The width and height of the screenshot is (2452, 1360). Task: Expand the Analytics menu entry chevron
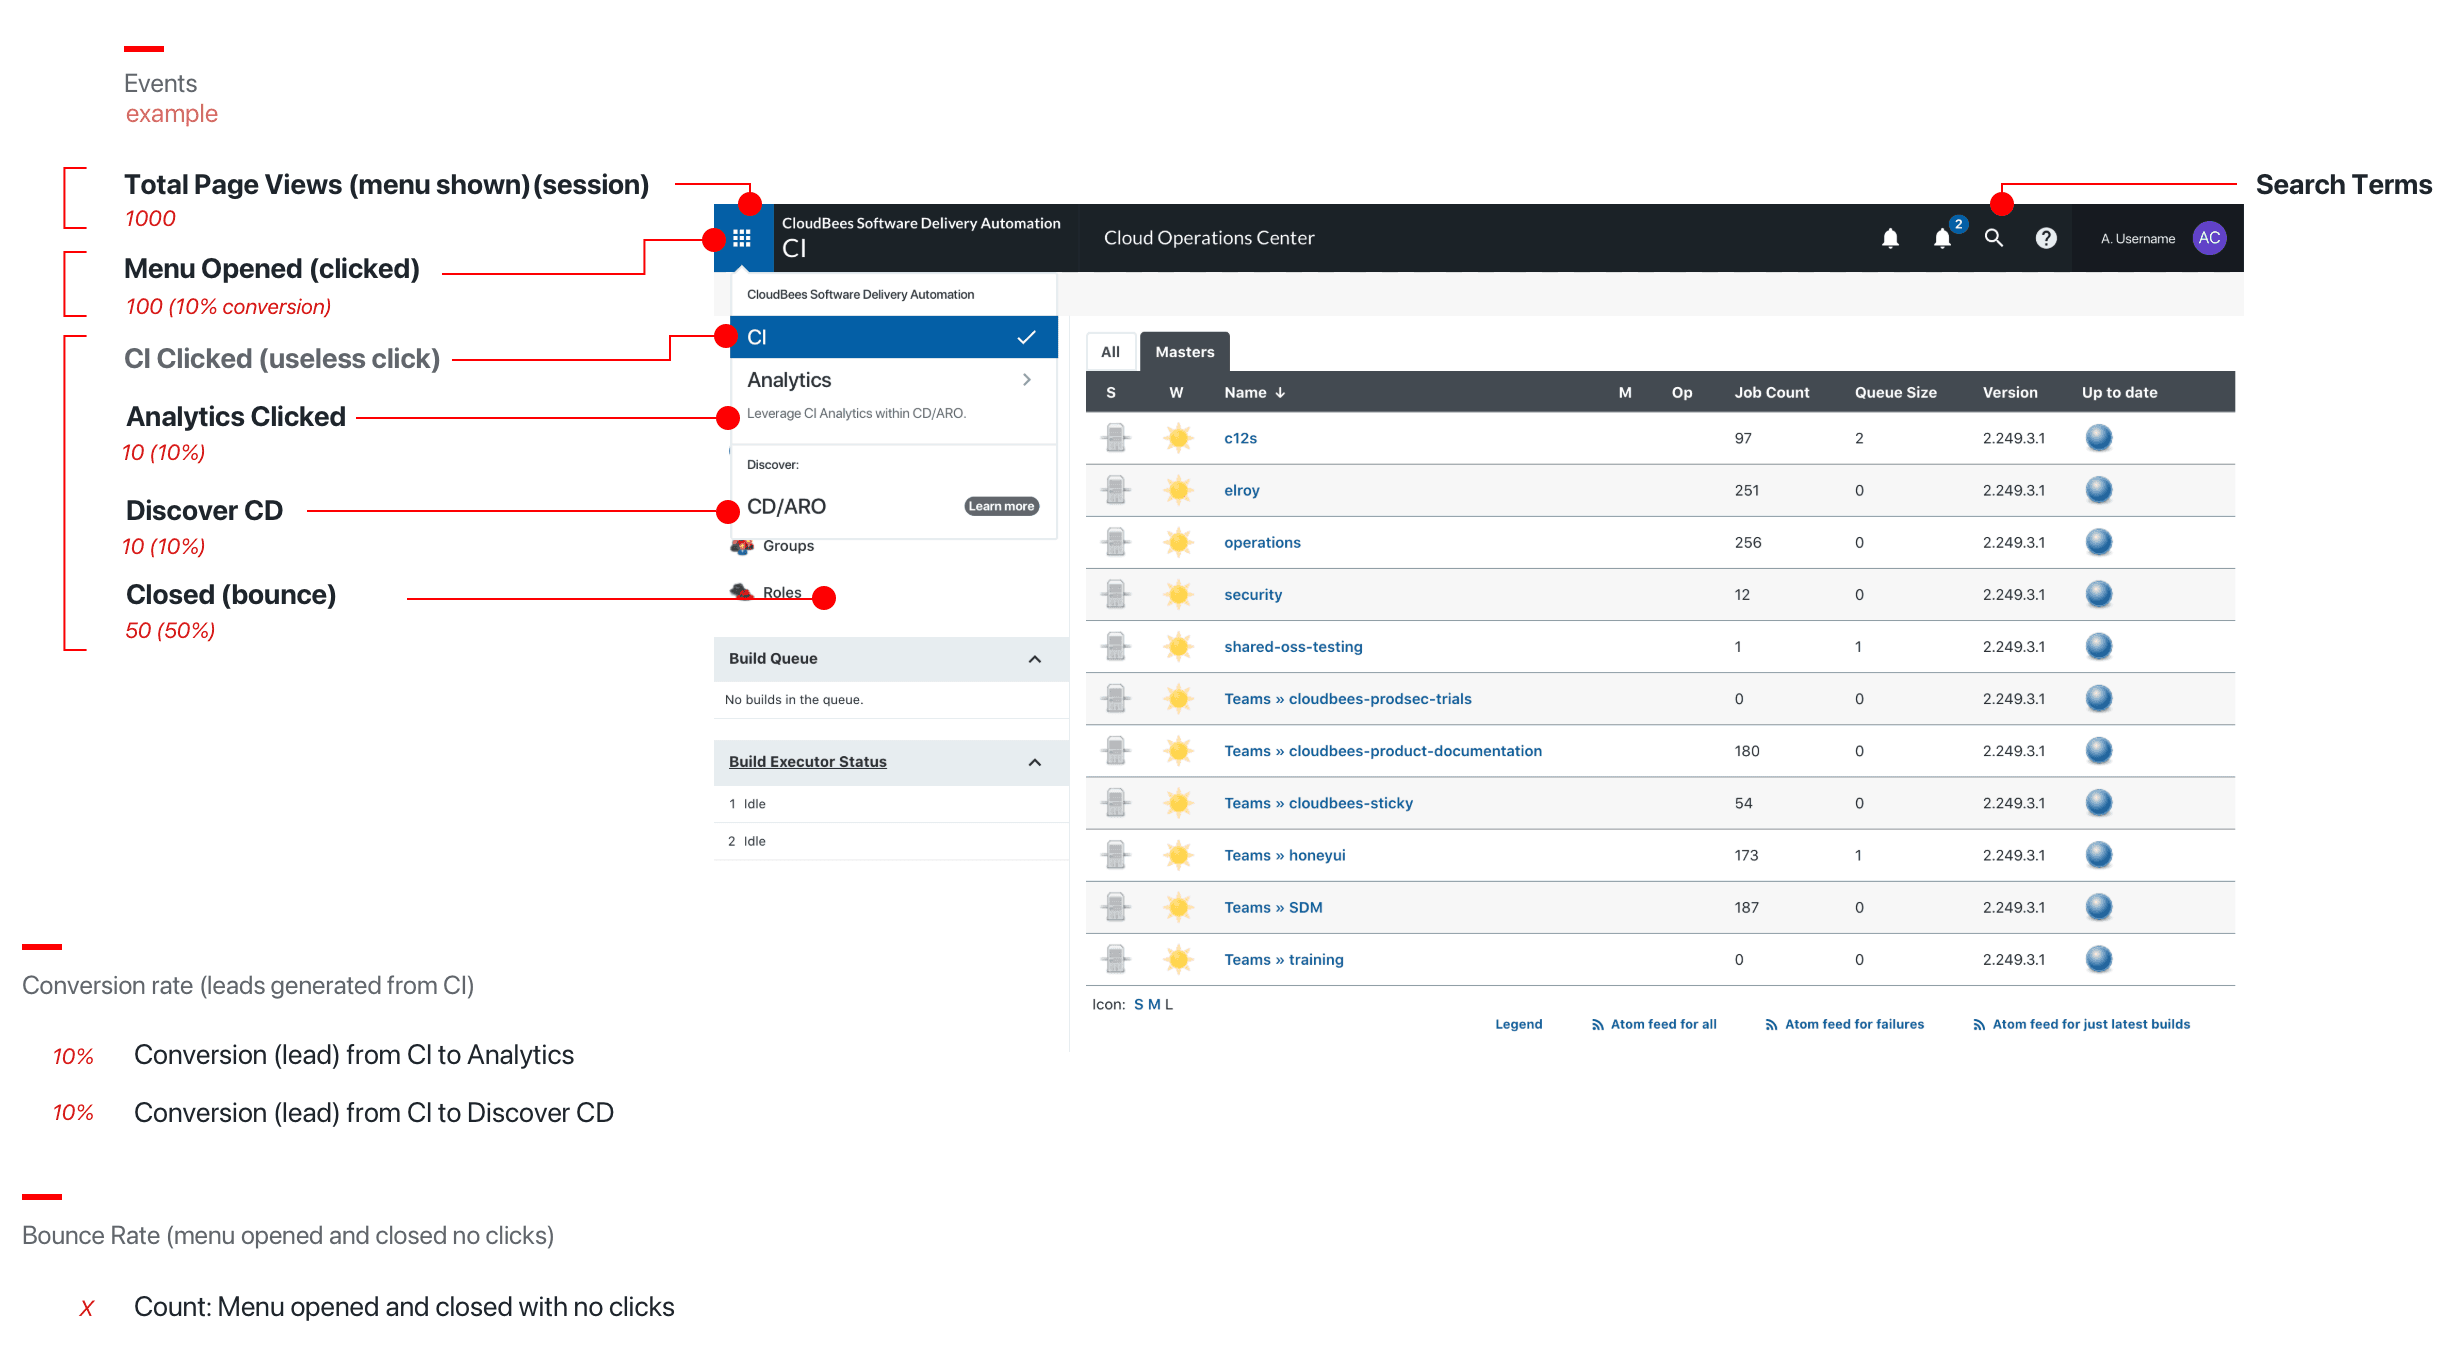(1027, 380)
